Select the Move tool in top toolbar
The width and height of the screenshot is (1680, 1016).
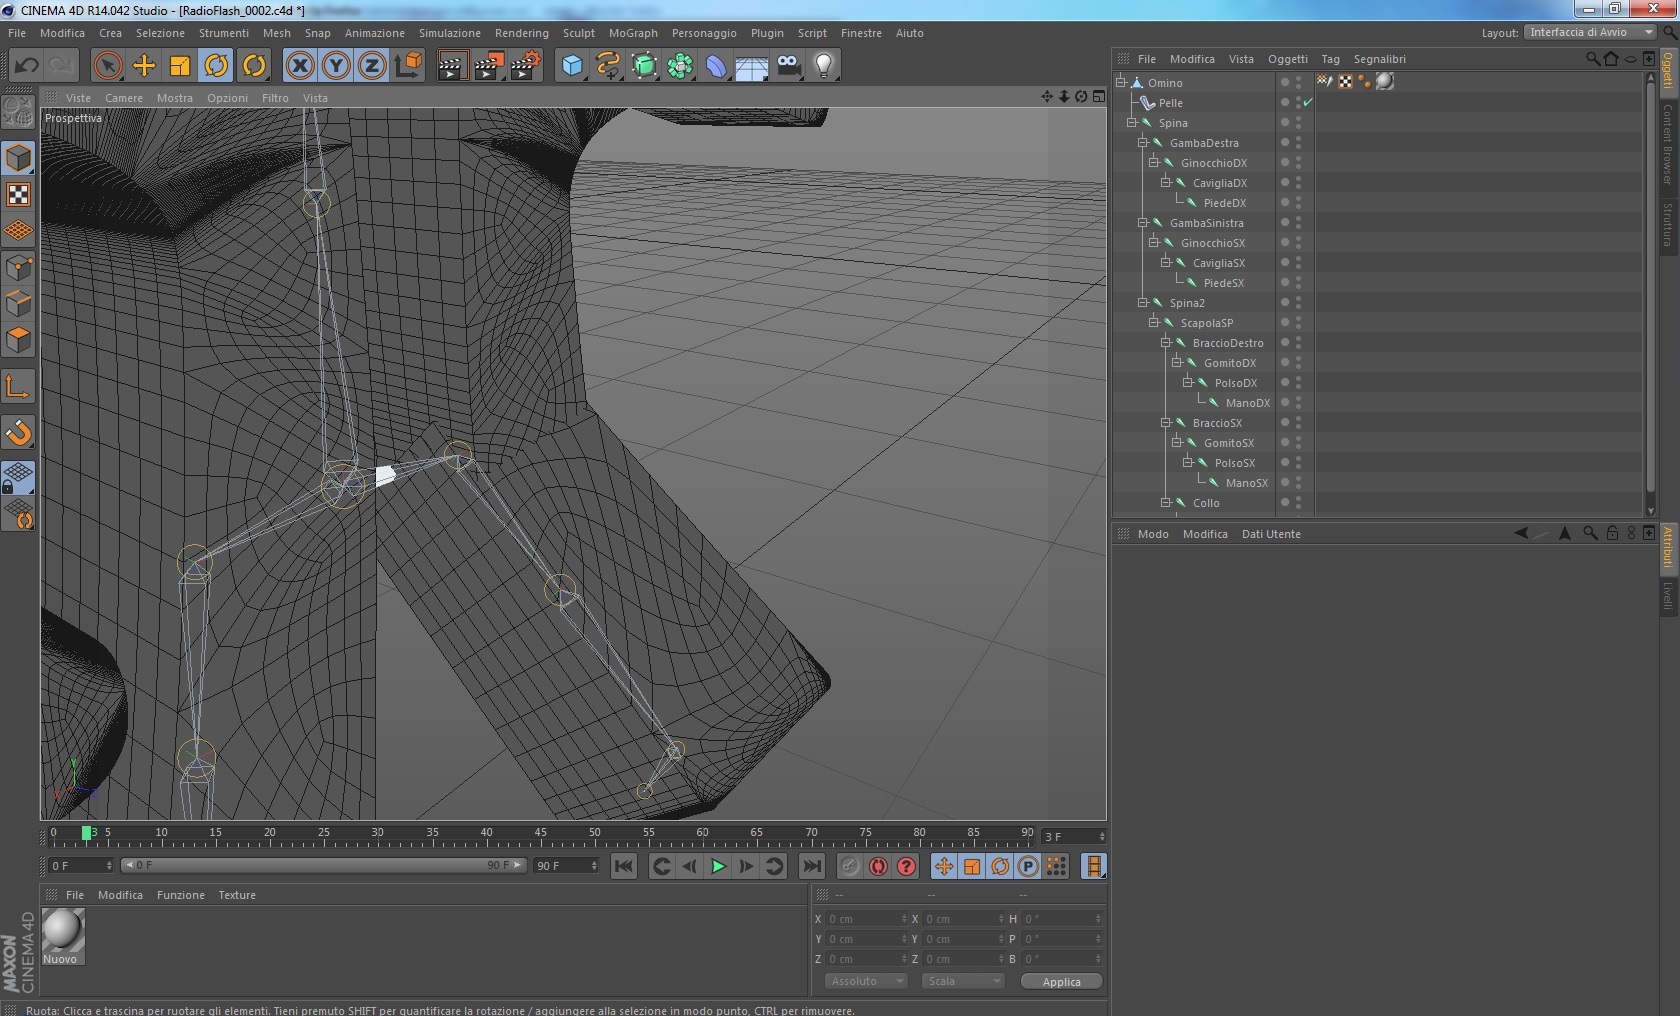(144, 66)
